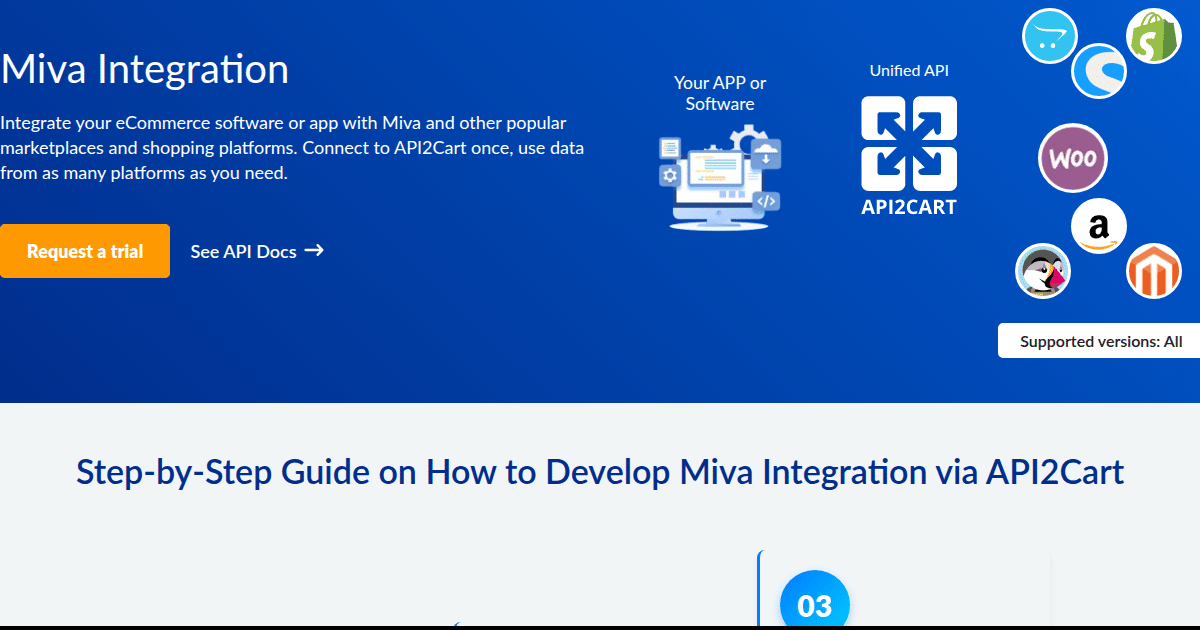
Task: Click the WooCommerce Woo logo icon
Action: pos(1073,158)
